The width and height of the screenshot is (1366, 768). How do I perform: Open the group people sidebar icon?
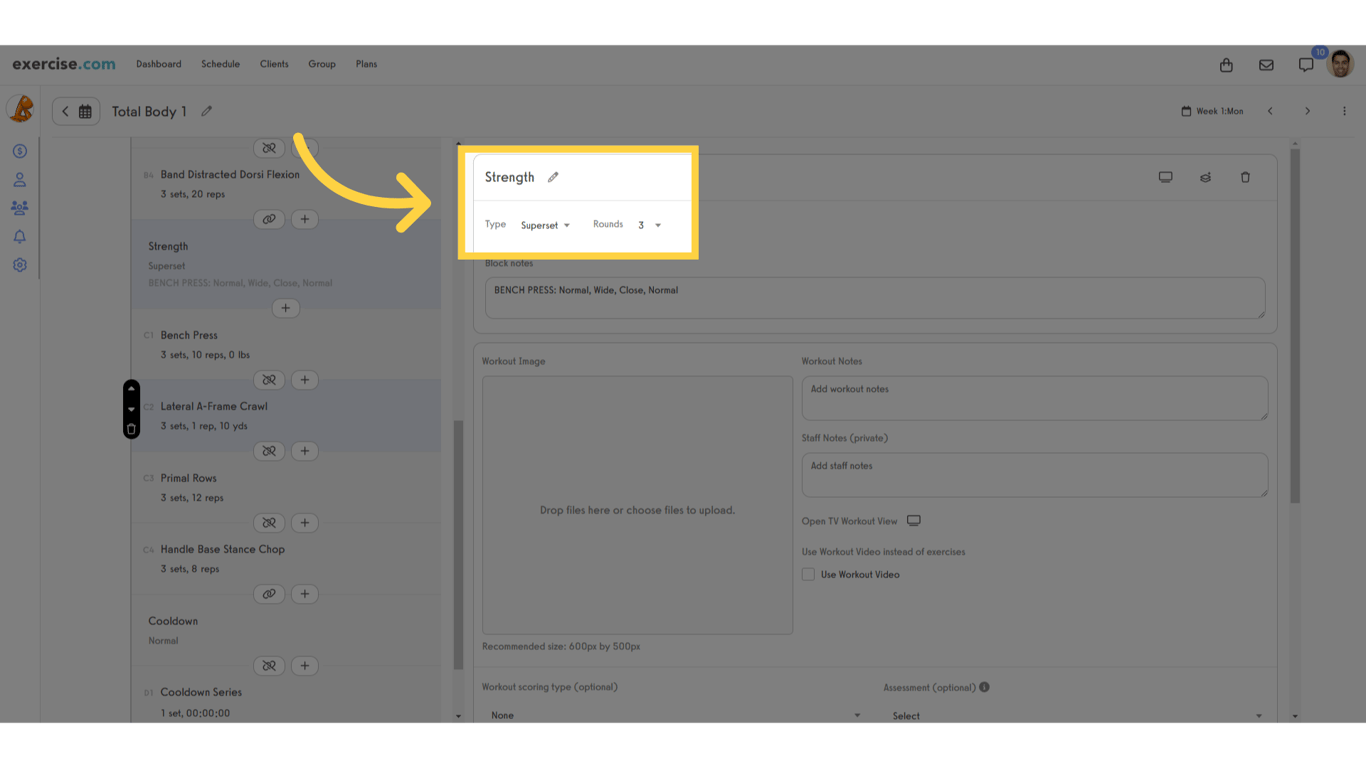[19, 208]
